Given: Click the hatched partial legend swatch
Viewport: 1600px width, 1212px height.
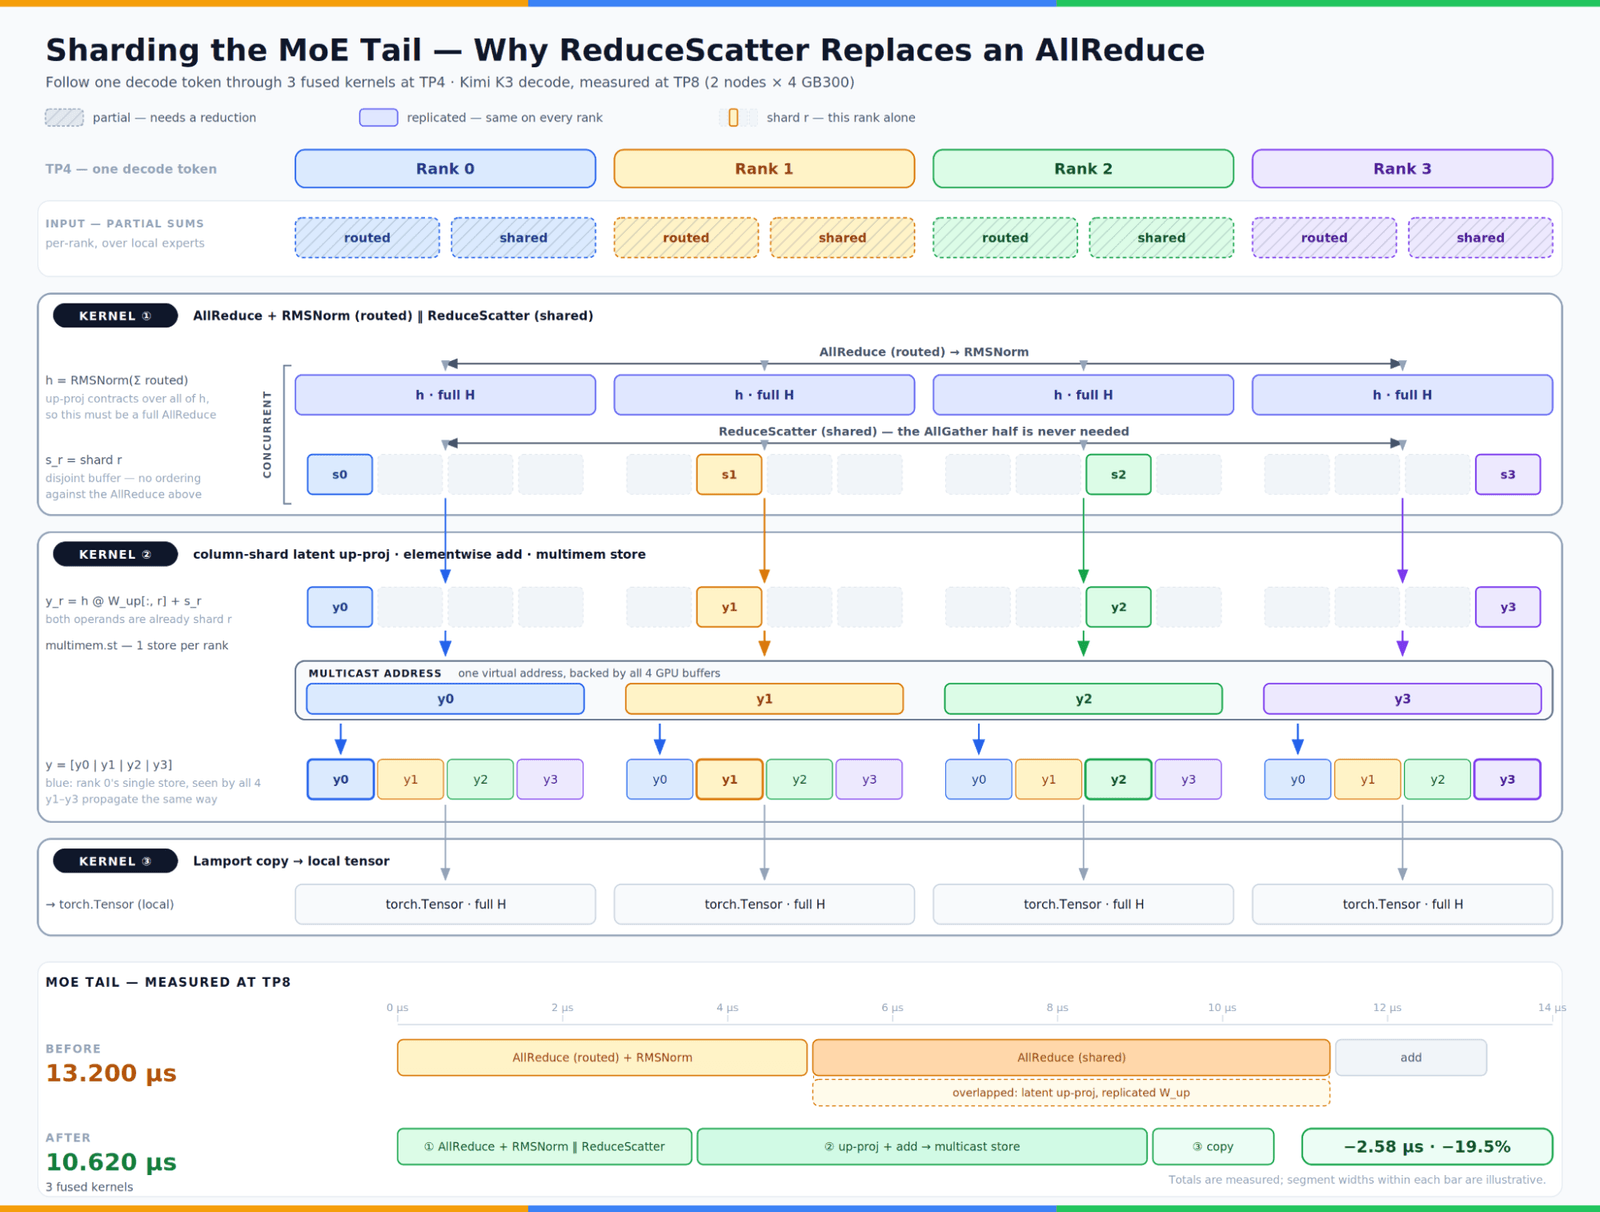Looking at the screenshot, I should (64, 118).
